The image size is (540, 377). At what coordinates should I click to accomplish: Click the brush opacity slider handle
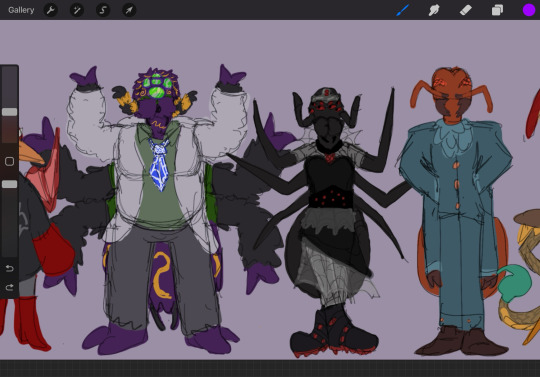pos(9,184)
